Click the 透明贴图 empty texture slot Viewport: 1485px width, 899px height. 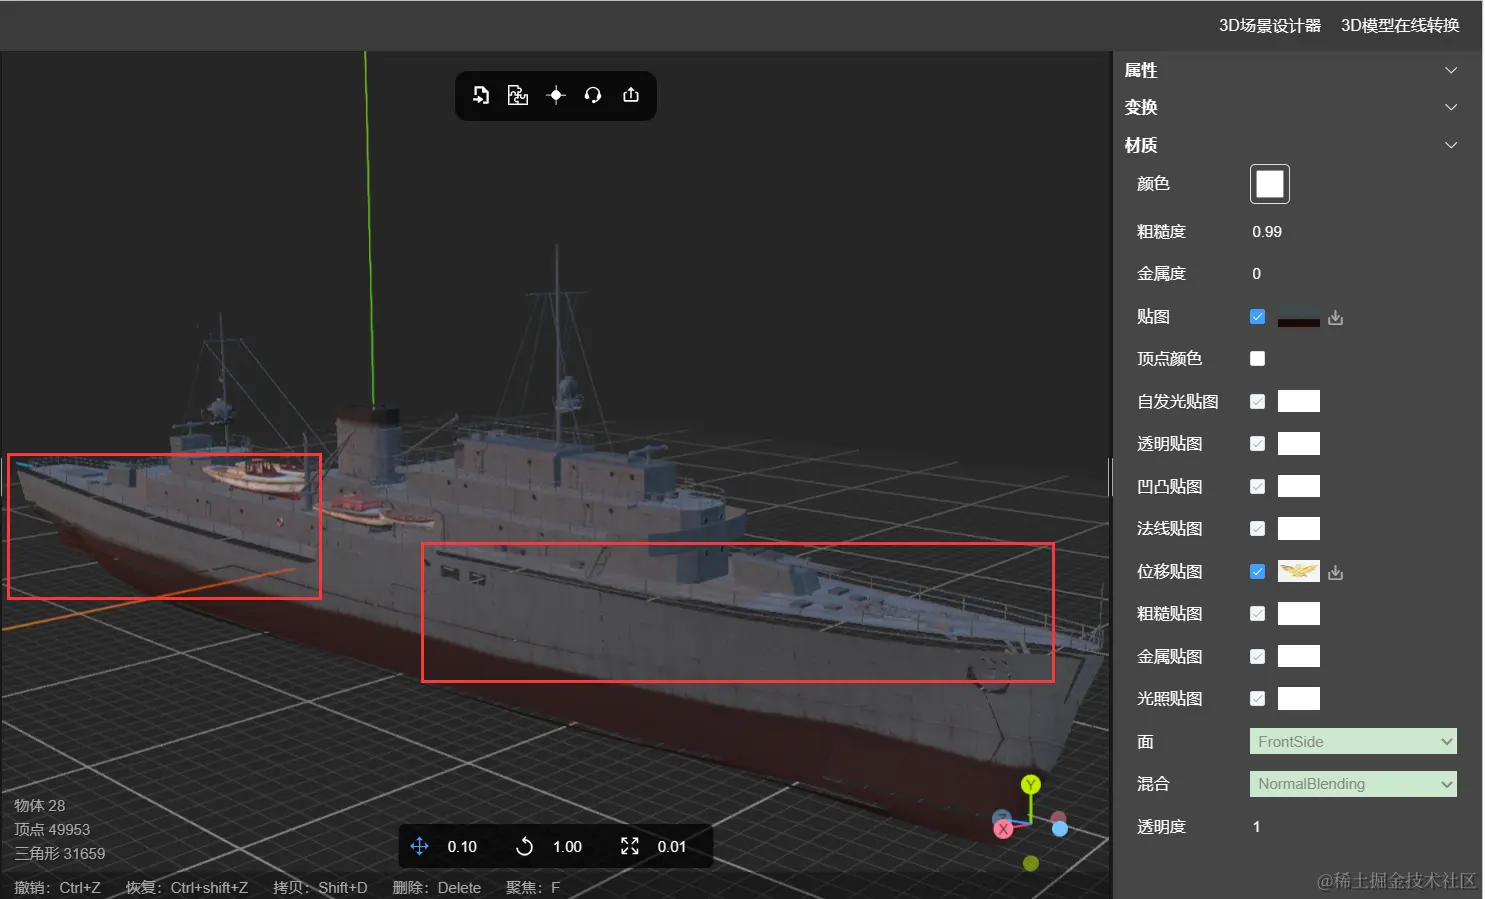click(1299, 444)
